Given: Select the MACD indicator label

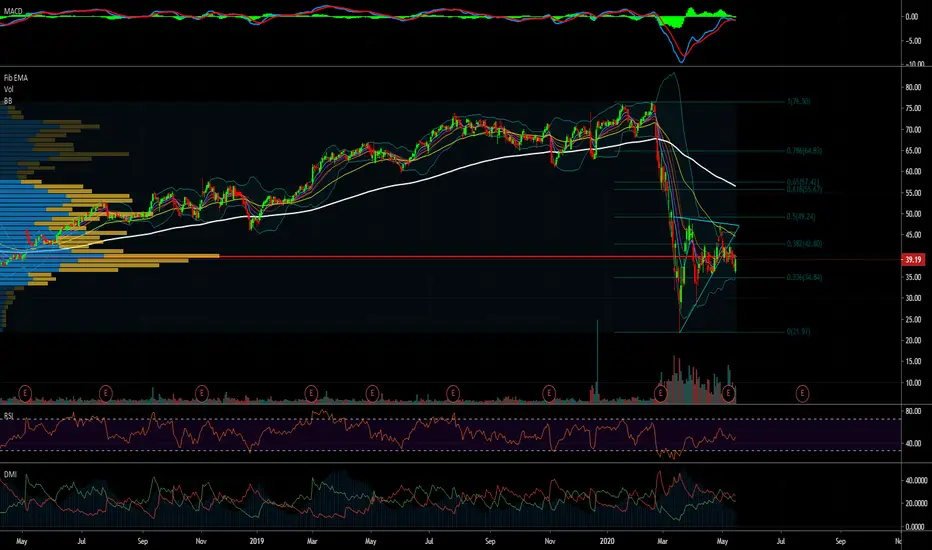Looking at the screenshot, I should (x=13, y=11).
